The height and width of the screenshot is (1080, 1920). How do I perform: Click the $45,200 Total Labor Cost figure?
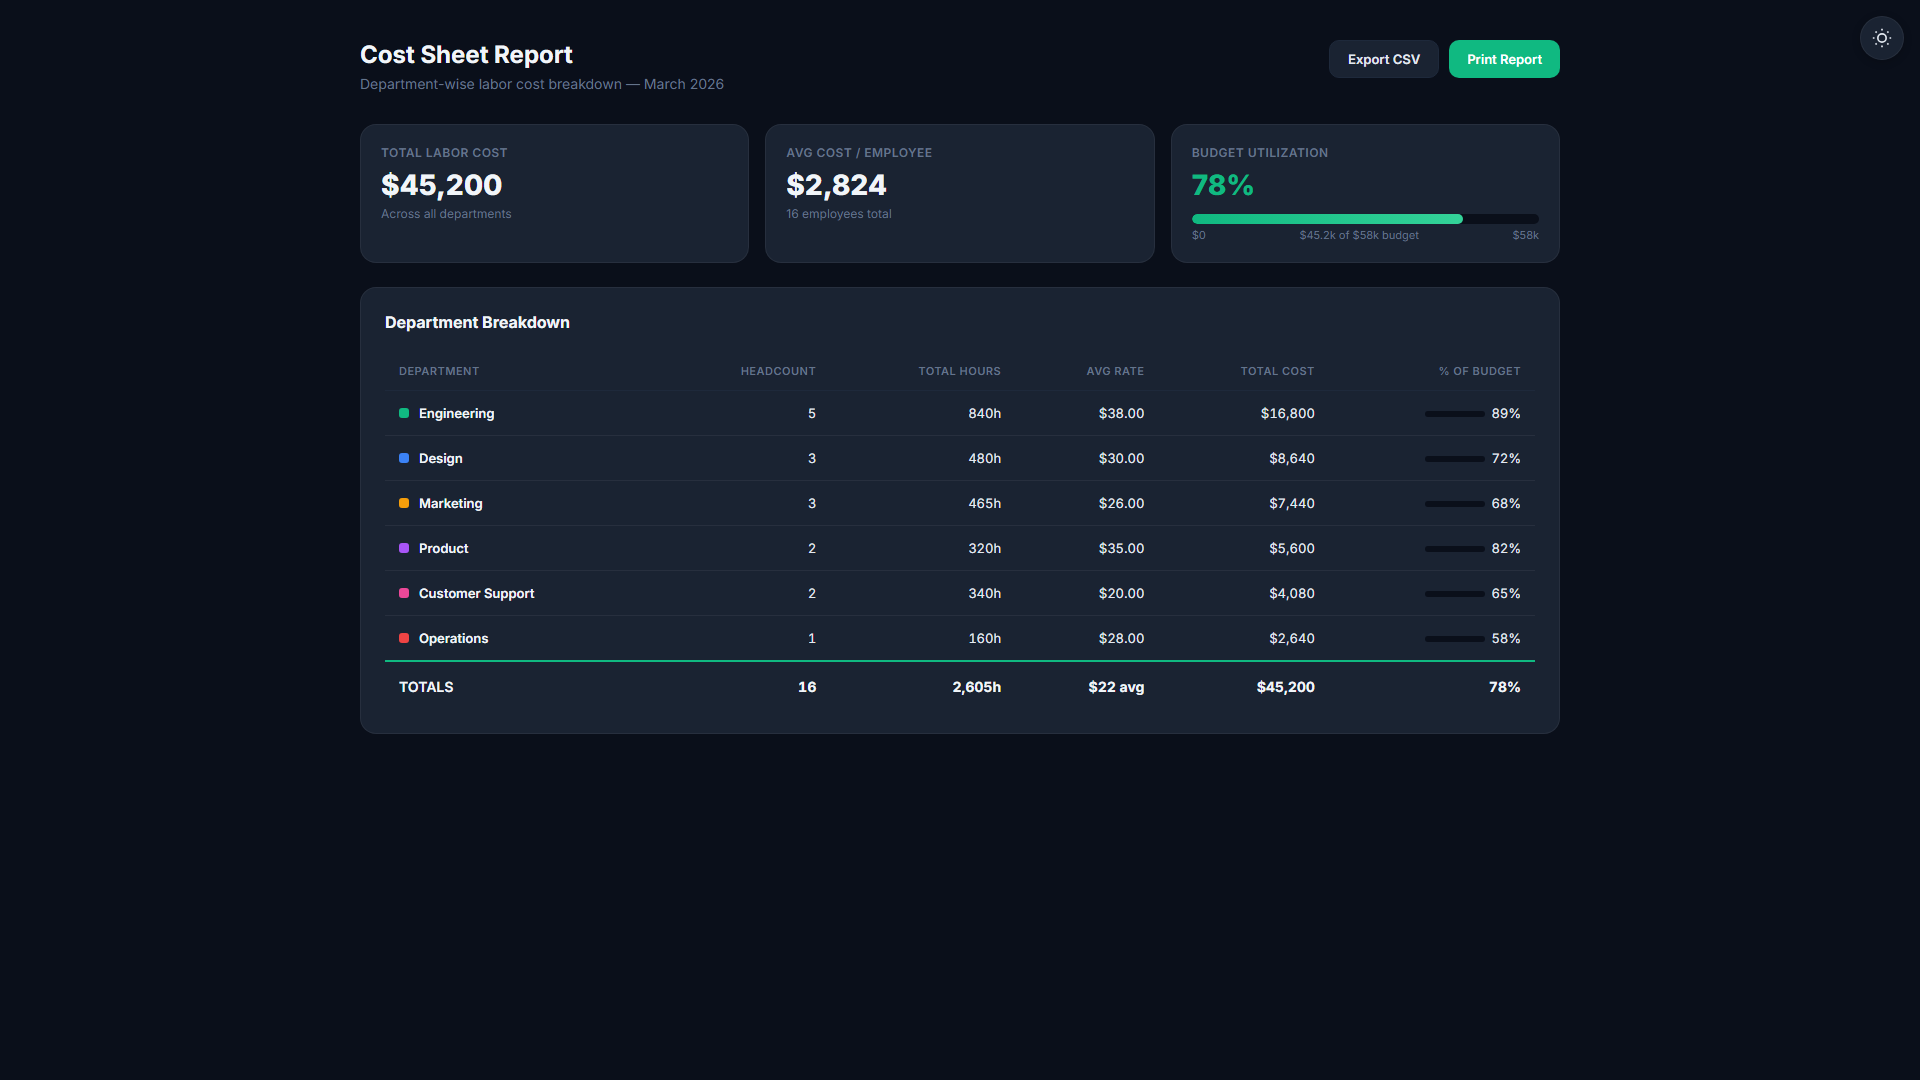(x=441, y=185)
